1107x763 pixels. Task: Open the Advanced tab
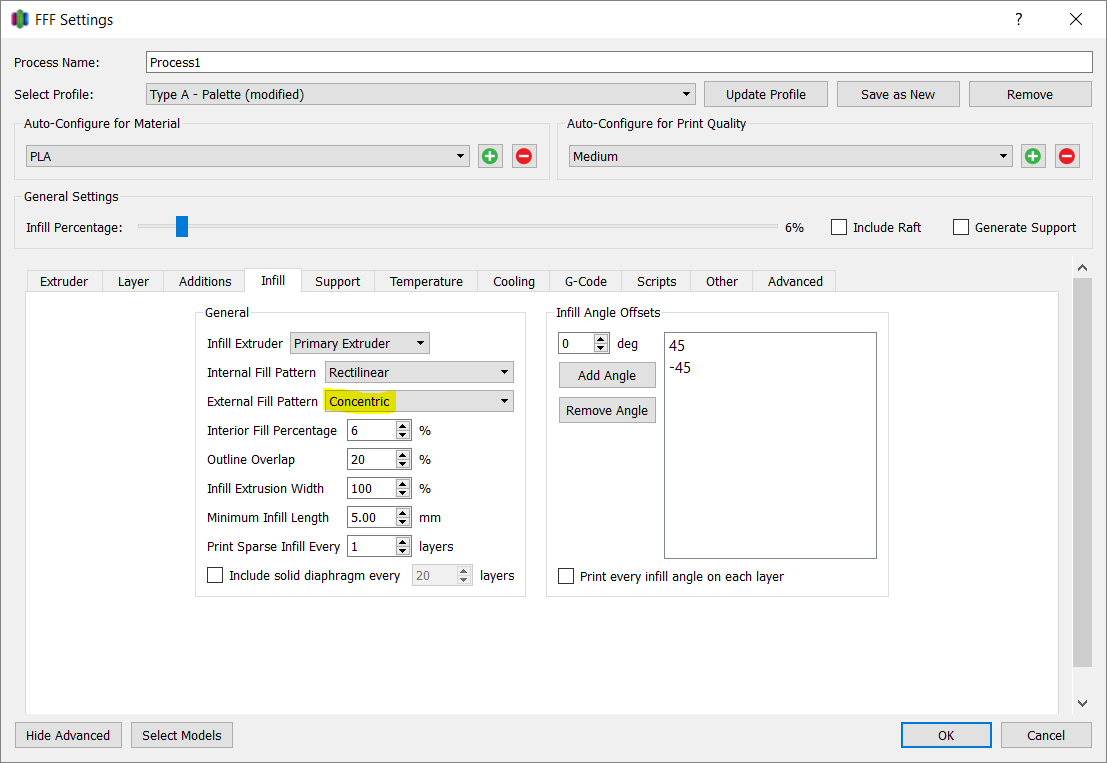coord(795,281)
